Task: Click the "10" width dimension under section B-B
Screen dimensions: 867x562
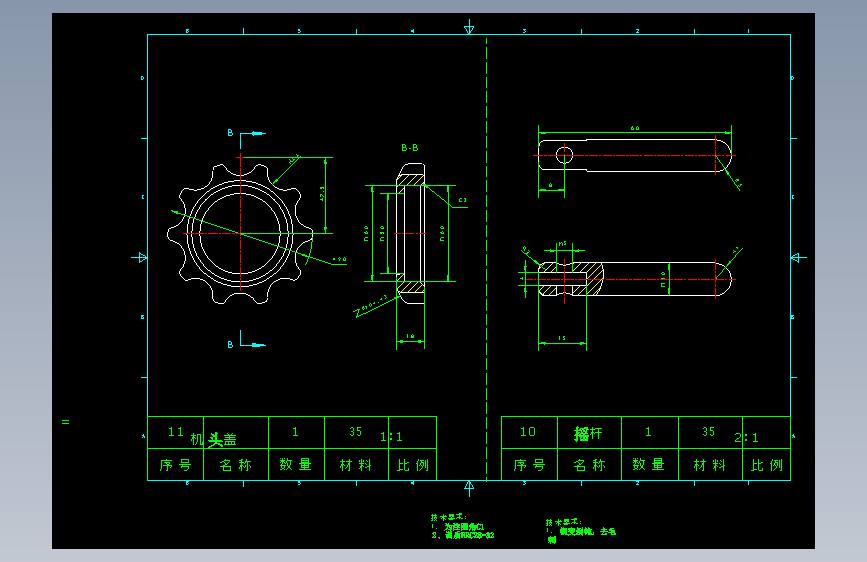Action: [x=410, y=336]
